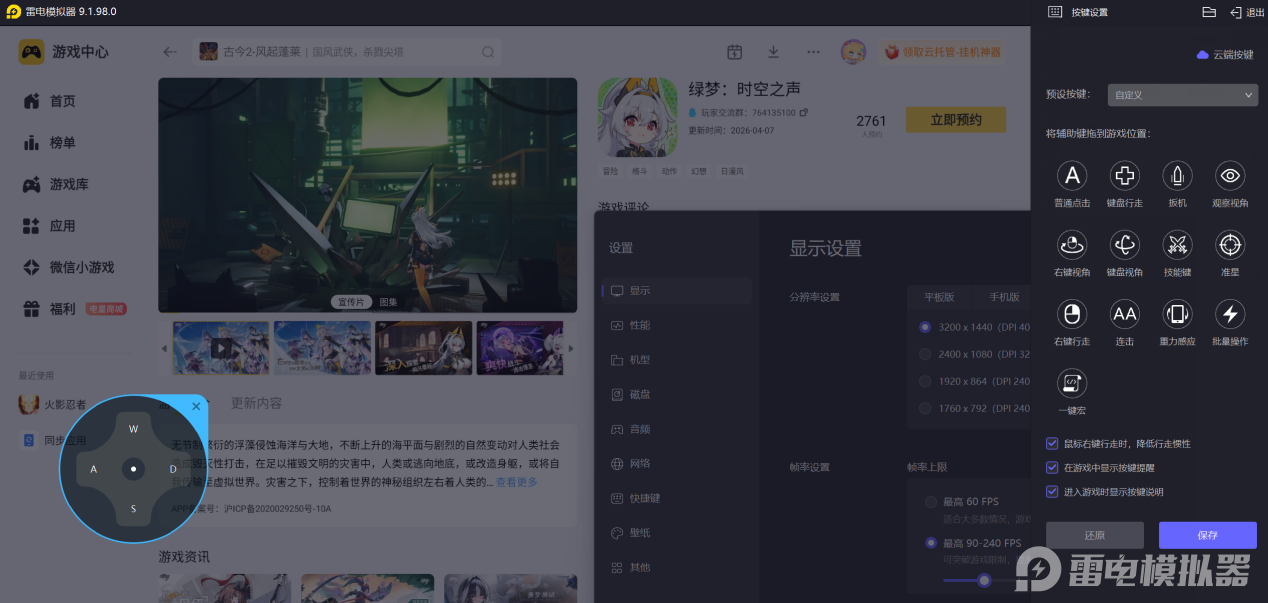
Task: Remove the WASD walking pad with its X
Action: [196, 406]
